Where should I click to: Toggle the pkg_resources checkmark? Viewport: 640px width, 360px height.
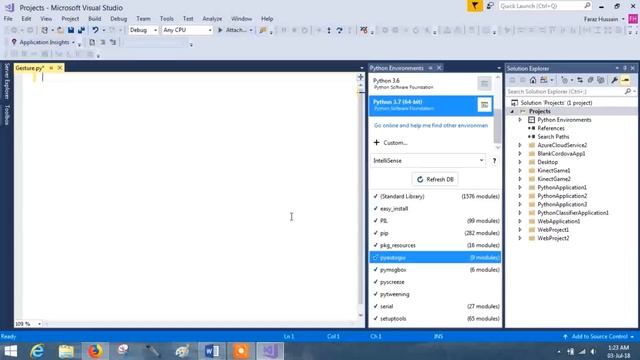tap(376, 245)
